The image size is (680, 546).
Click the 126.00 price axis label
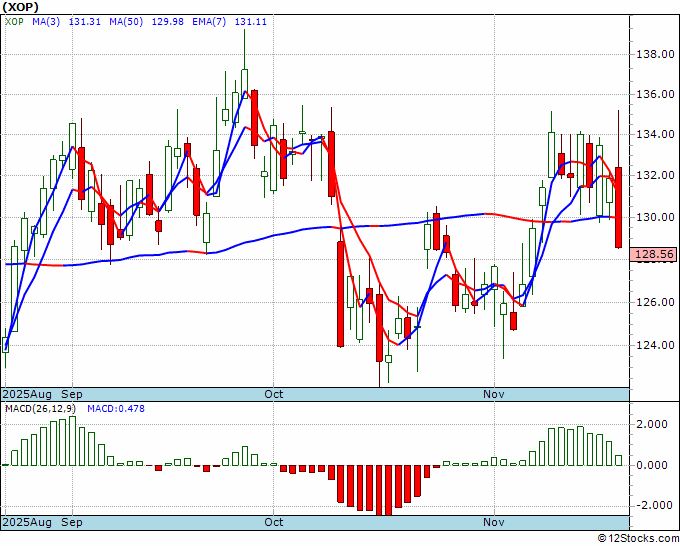coord(655,302)
